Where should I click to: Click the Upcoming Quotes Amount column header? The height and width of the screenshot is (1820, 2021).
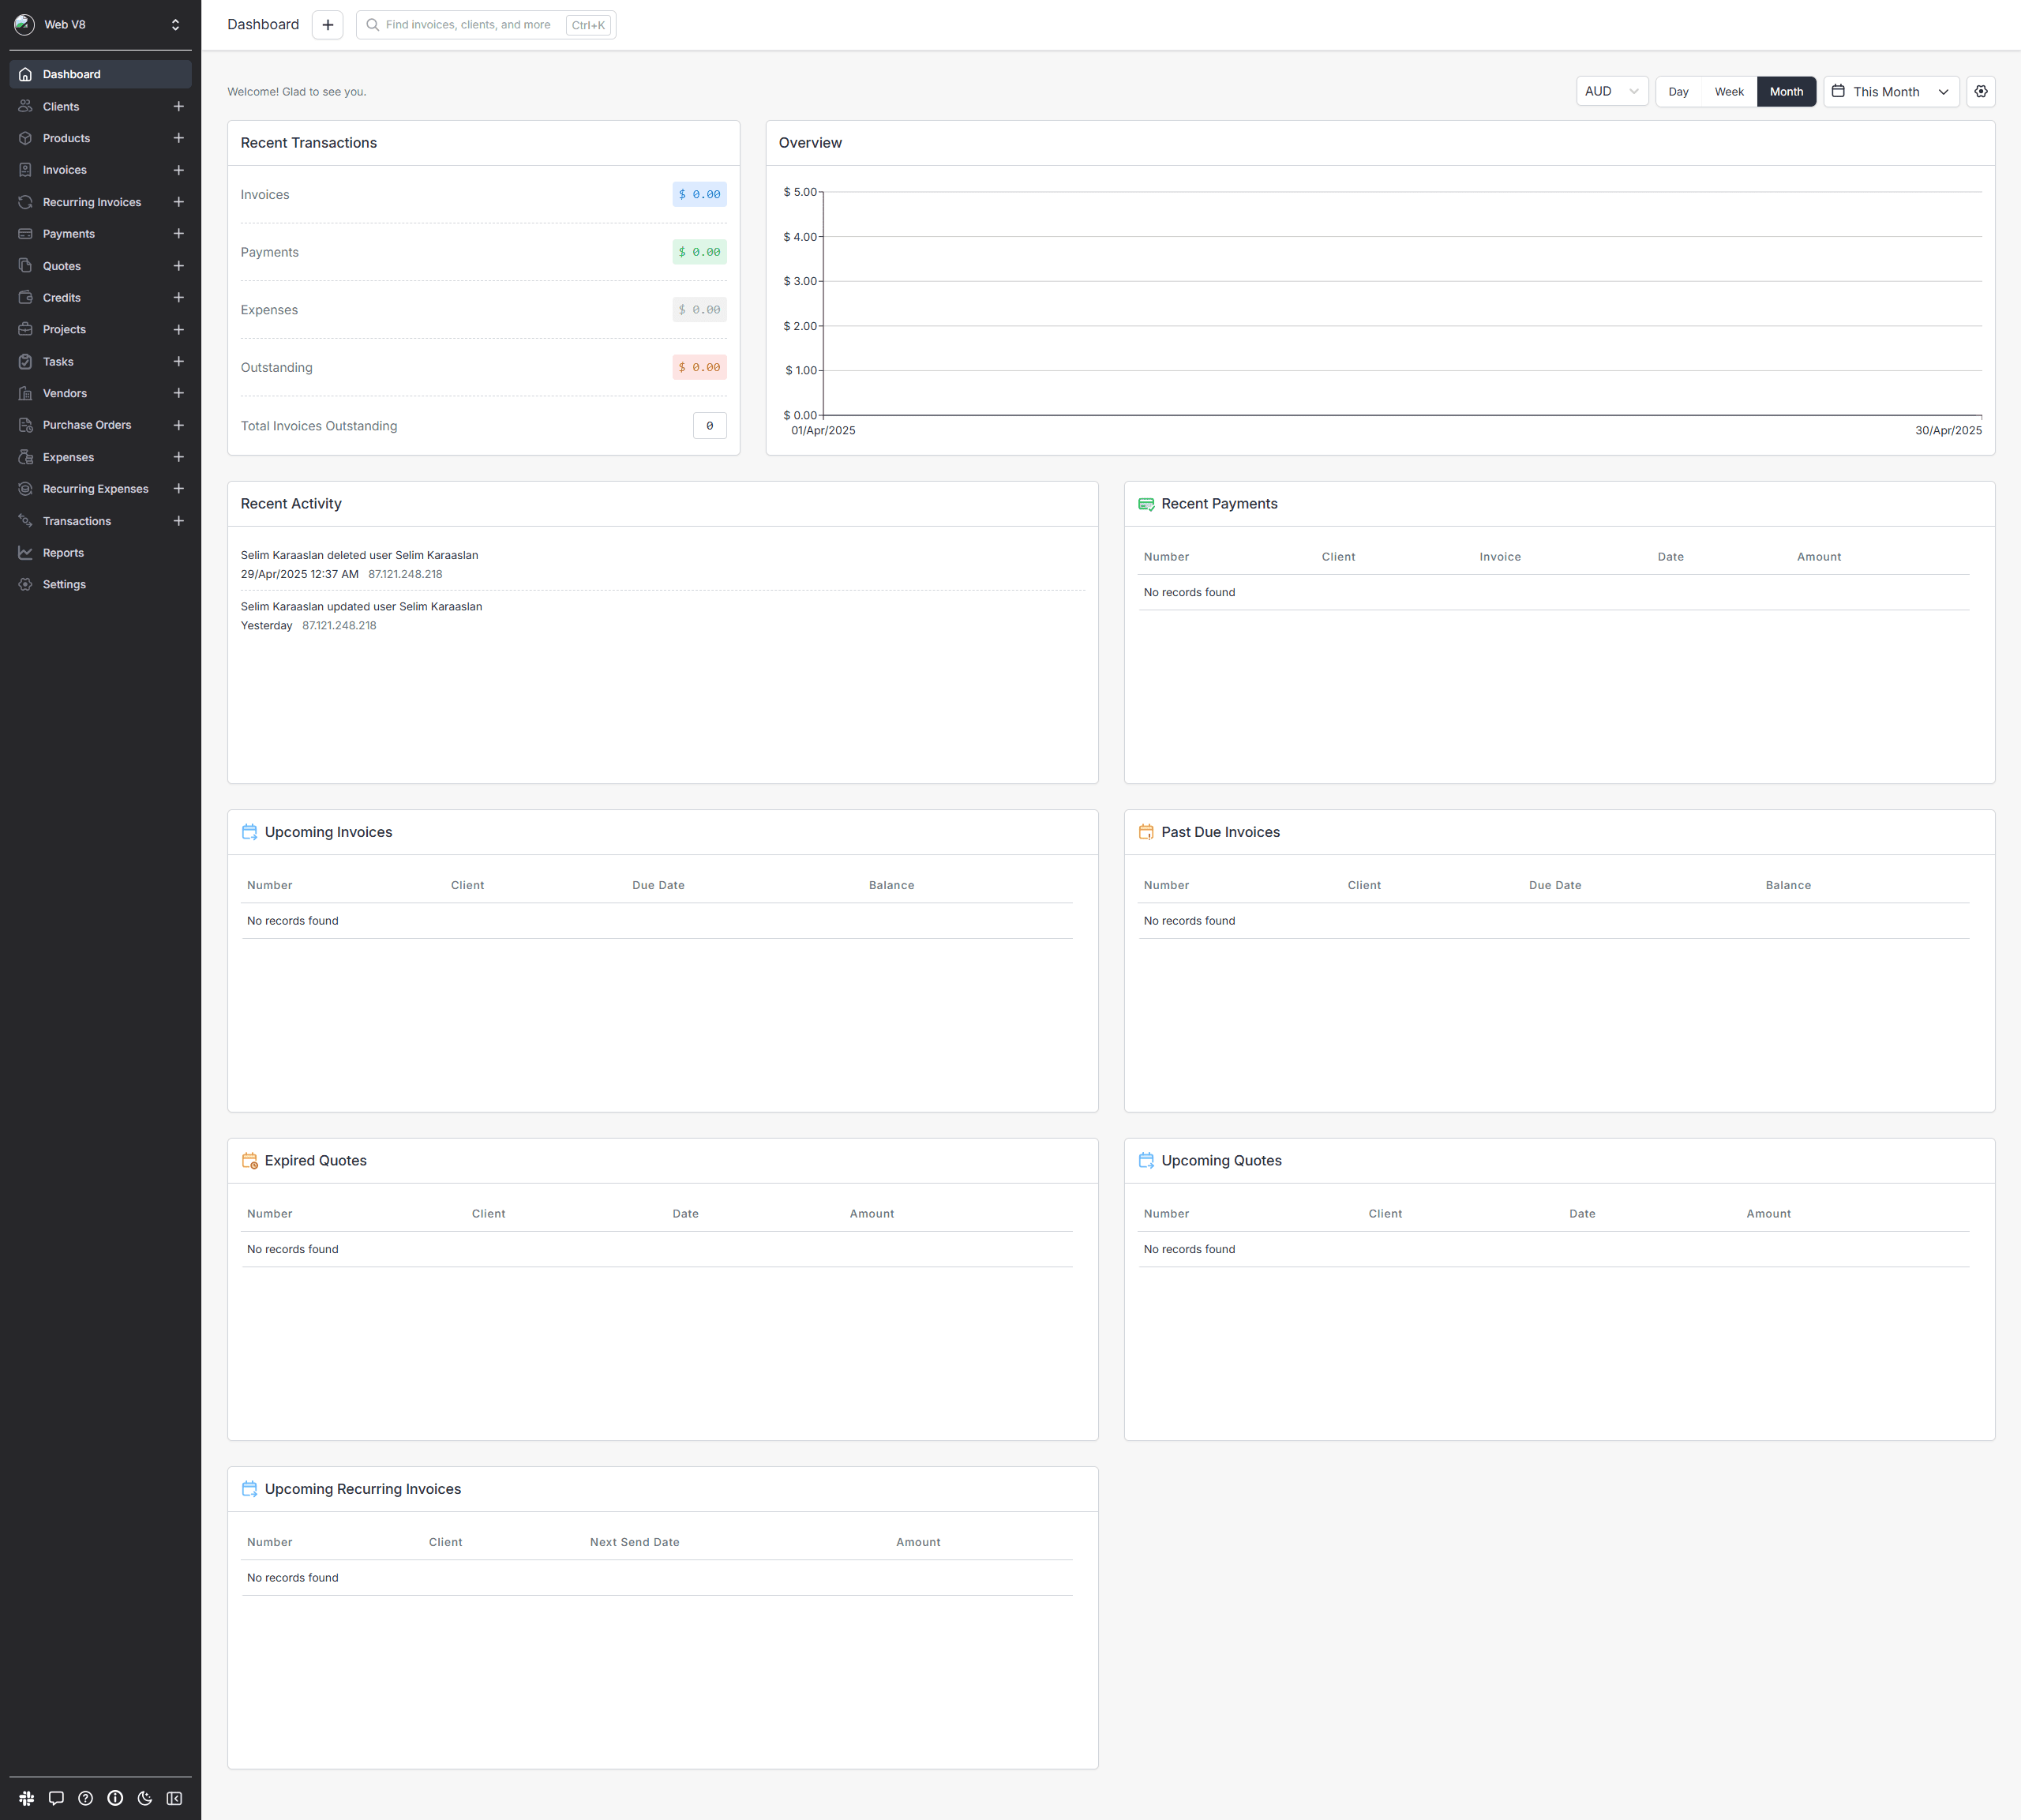pos(1768,1214)
